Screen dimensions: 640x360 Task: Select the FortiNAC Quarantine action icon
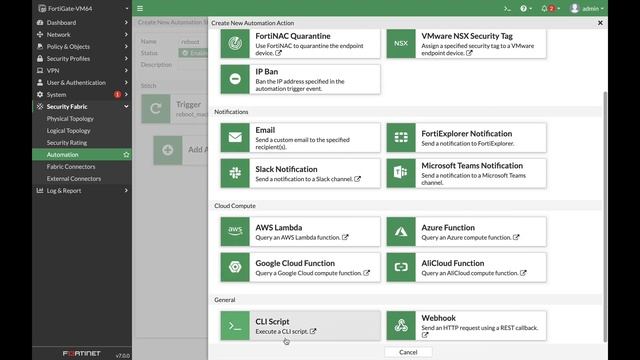[235, 43]
